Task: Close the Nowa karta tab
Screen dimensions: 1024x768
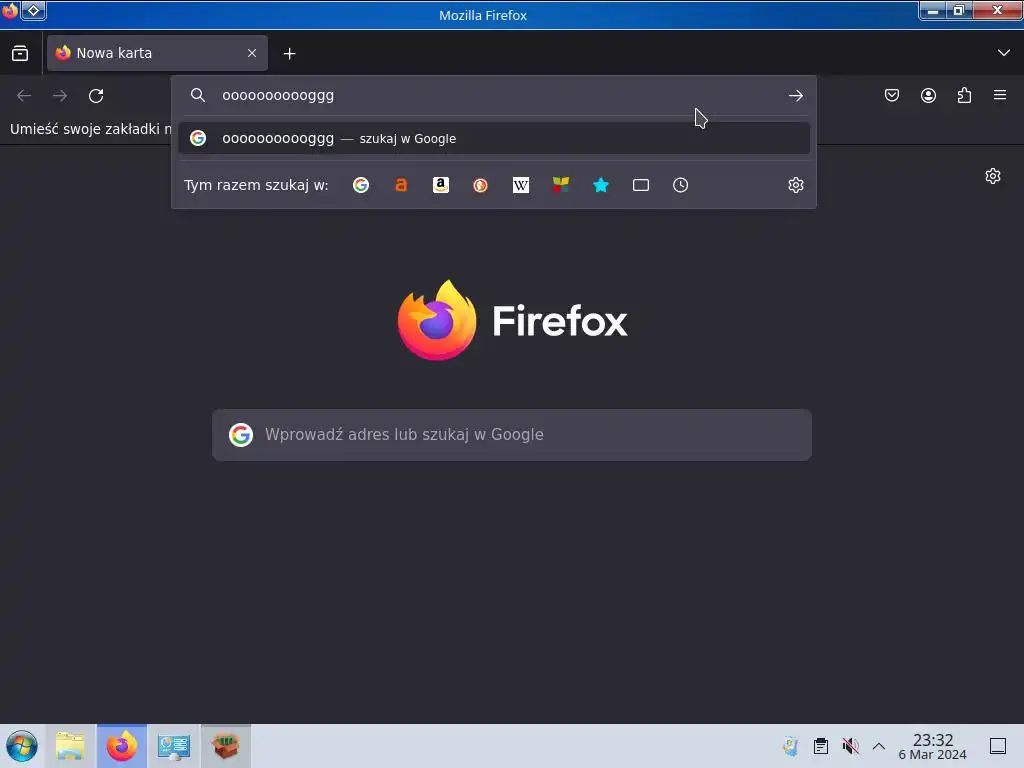Action: click(252, 53)
